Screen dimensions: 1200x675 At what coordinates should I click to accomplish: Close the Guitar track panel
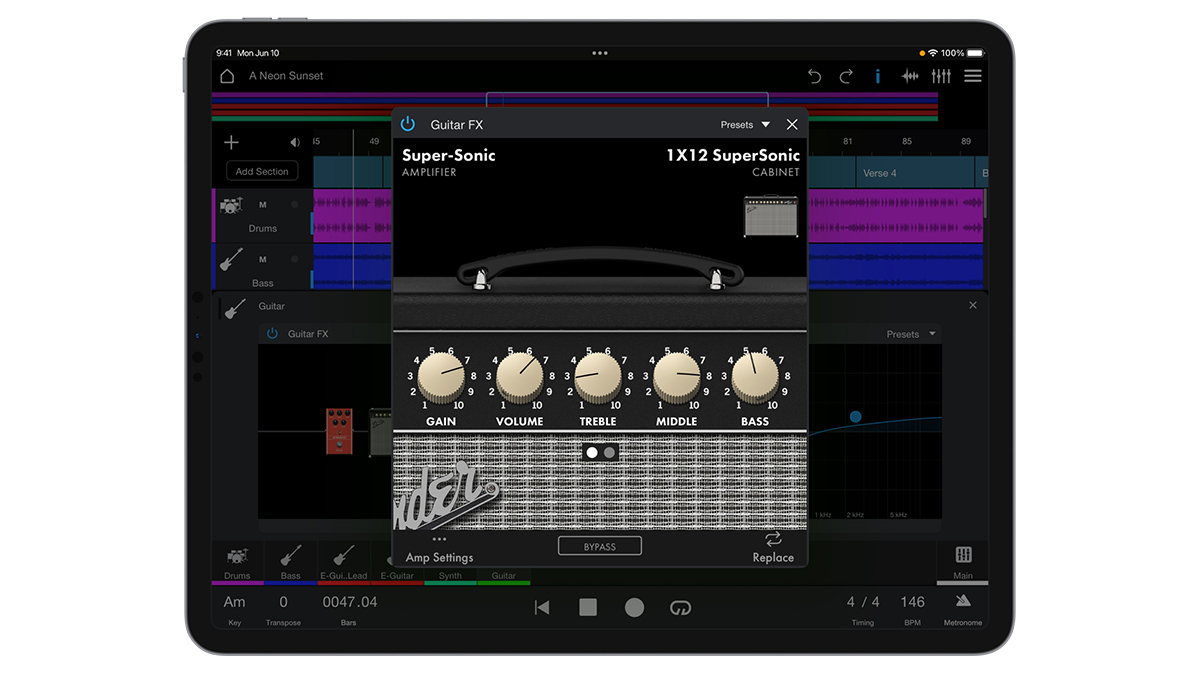coord(973,305)
